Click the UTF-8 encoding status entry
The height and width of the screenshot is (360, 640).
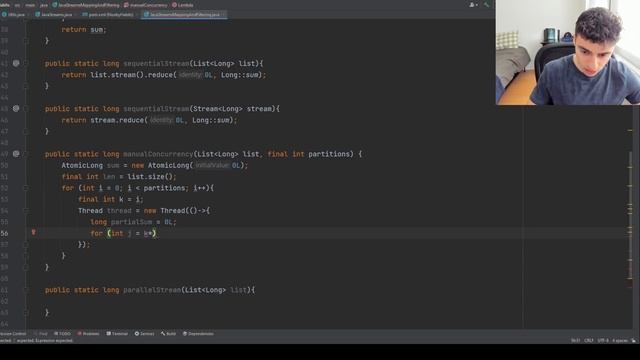[603, 340]
